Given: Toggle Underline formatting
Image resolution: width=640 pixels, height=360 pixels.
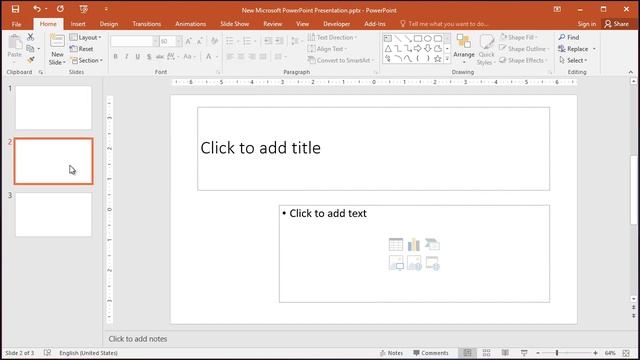Looking at the screenshot, I should (x=138, y=57).
